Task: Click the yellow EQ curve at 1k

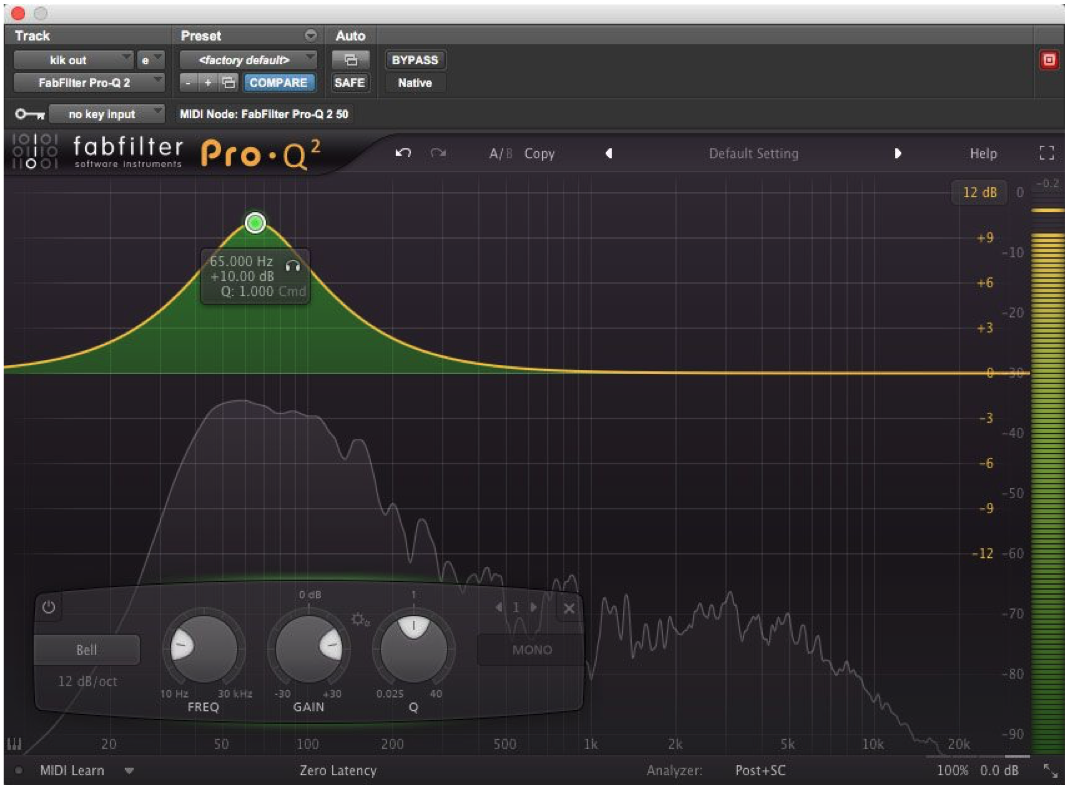Action: (x=590, y=372)
